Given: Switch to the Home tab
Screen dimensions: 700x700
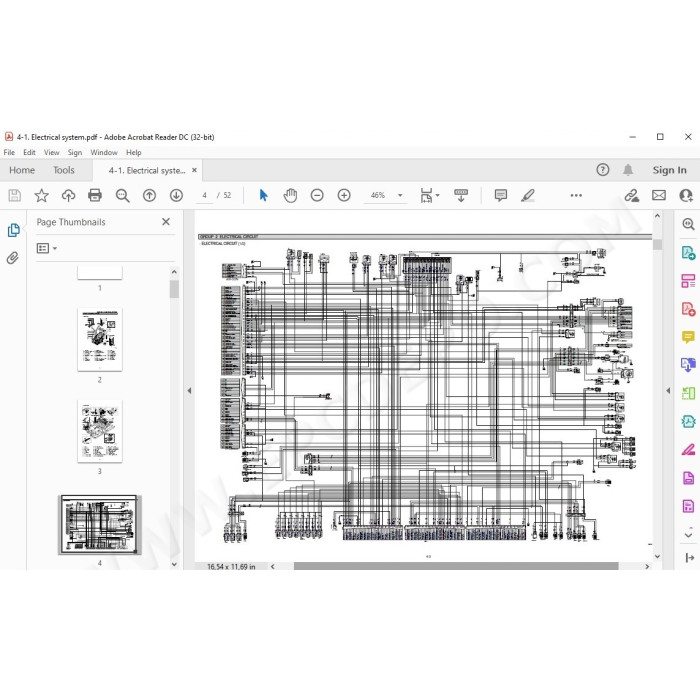Looking at the screenshot, I should tap(22, 170).
